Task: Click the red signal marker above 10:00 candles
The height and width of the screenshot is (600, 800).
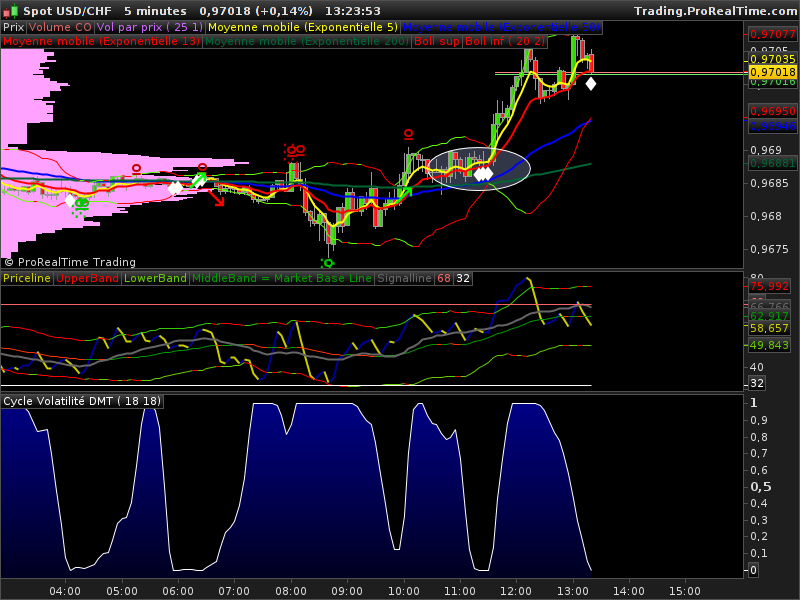Action: [x=408, y=134]
